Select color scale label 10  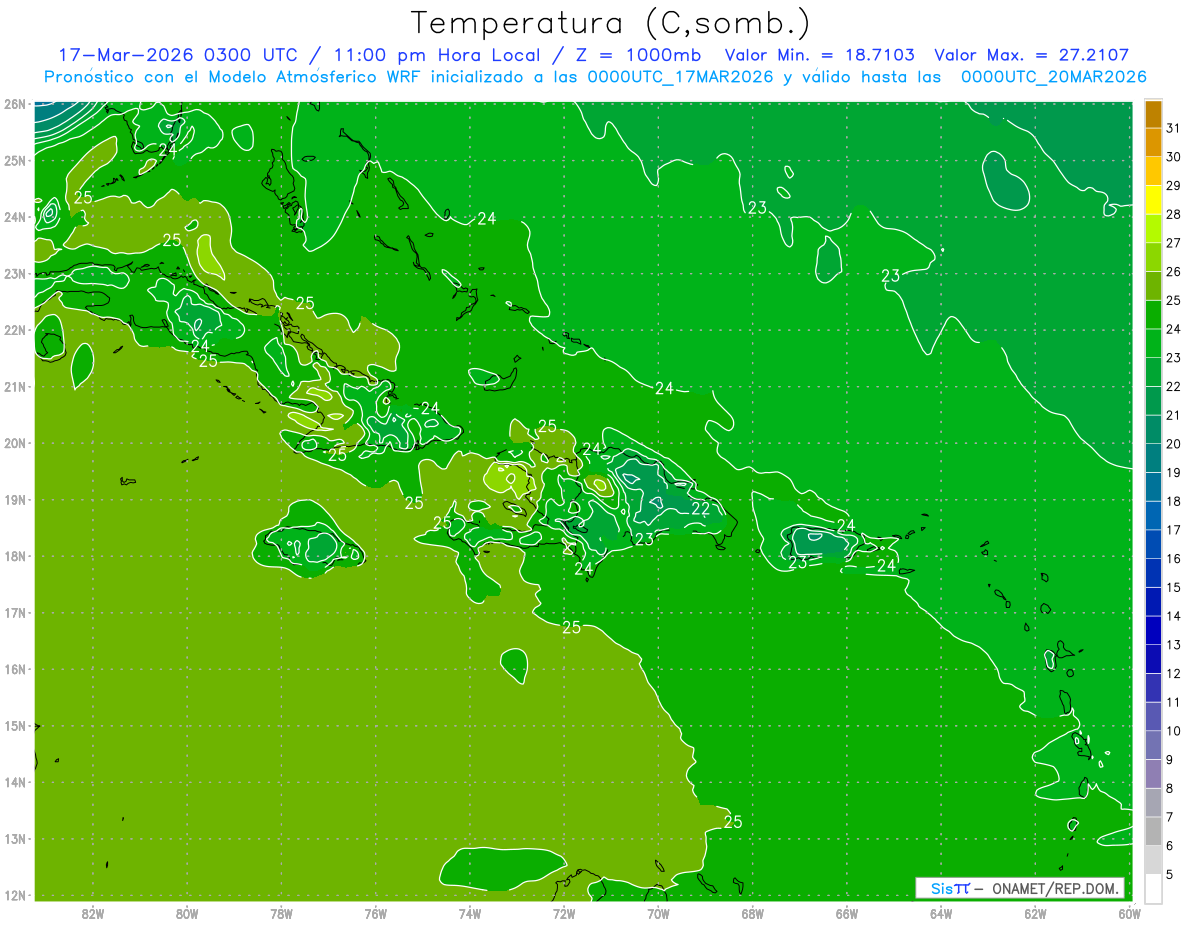coord(1173,730)
